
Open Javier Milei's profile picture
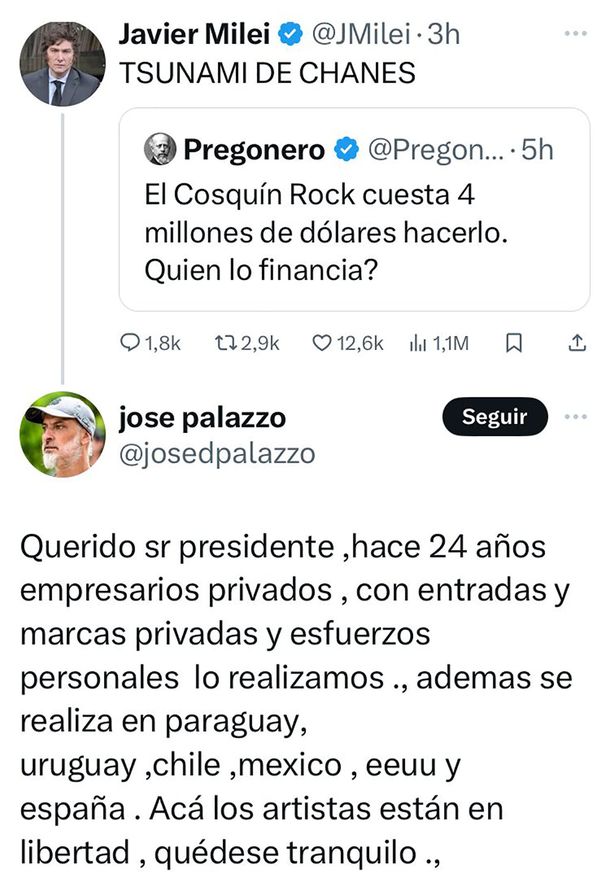(62, 63)
